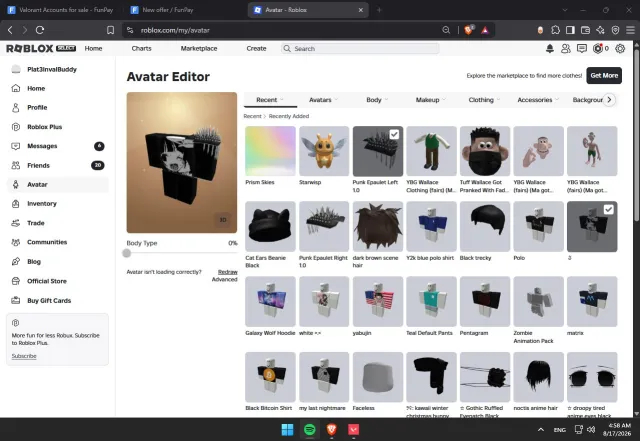Select the Starwisp item thumbnail
This screenshot has height=441, width=640.
(324, 151)
